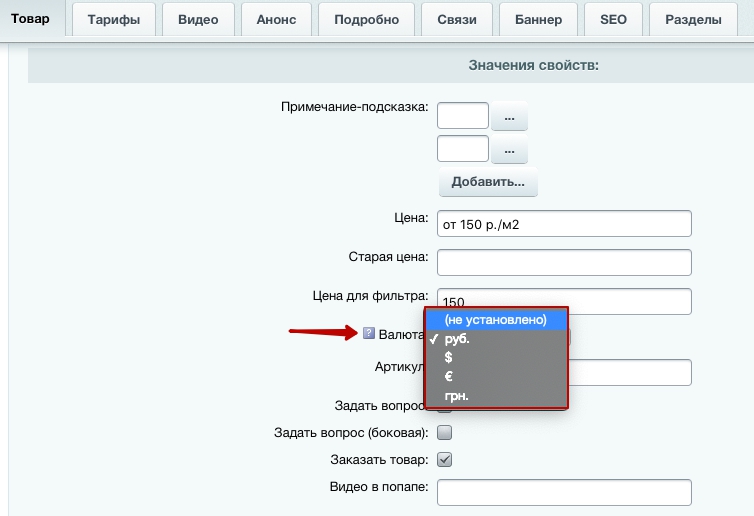
Task: Click the first Примечание-подсказка input field
Action: [463, 115]
